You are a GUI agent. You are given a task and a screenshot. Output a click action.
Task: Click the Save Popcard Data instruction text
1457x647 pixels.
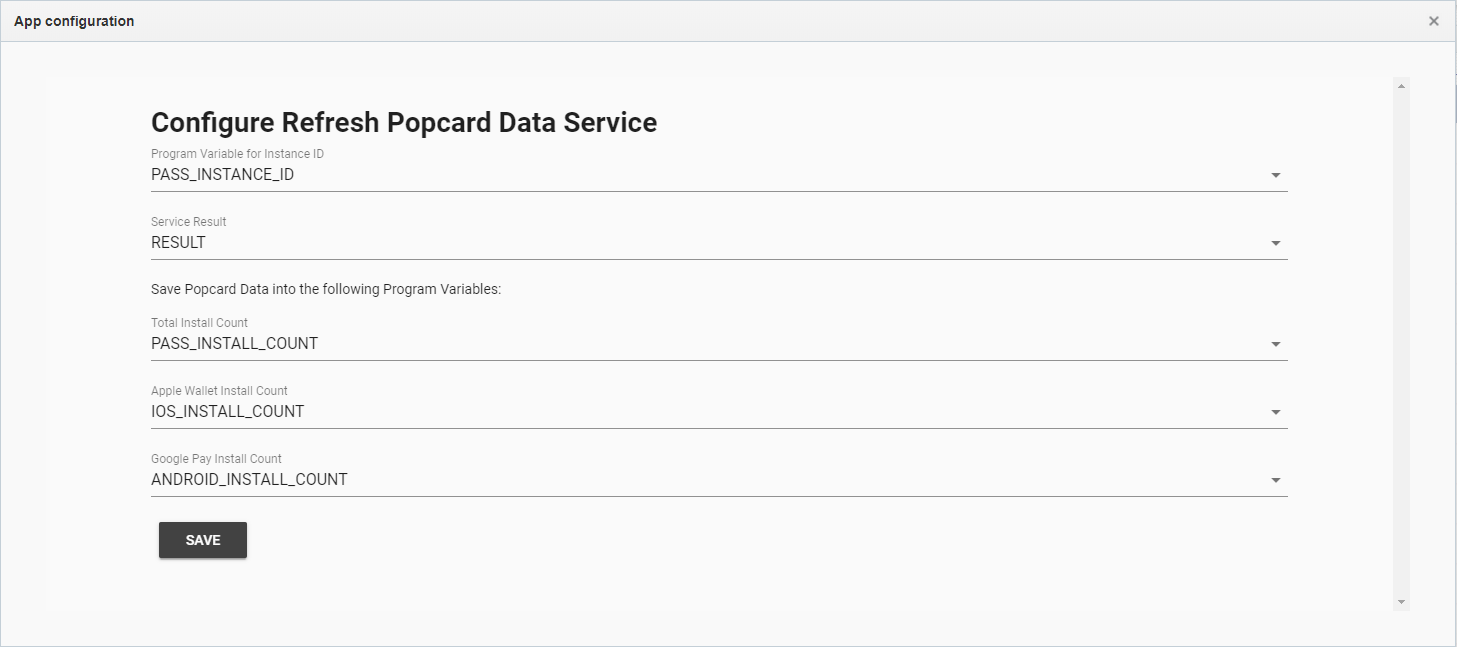coord(325,290)
